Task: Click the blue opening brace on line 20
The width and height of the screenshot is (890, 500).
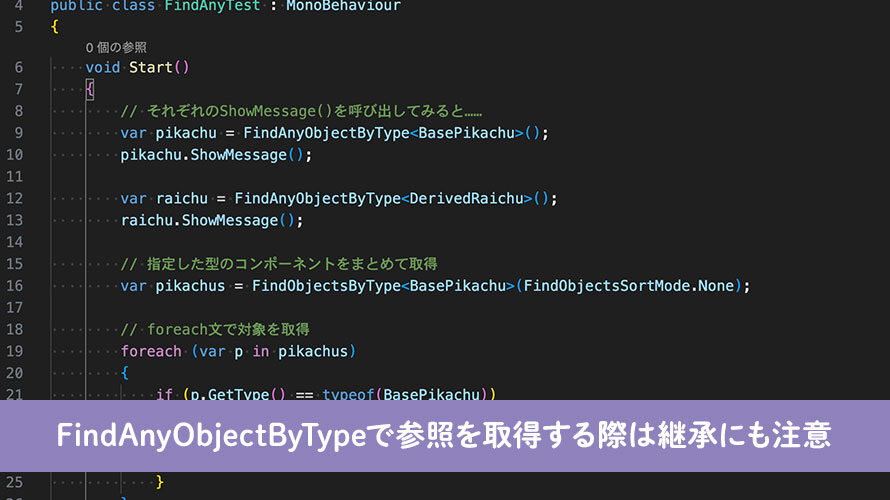Action: (125, 373)
